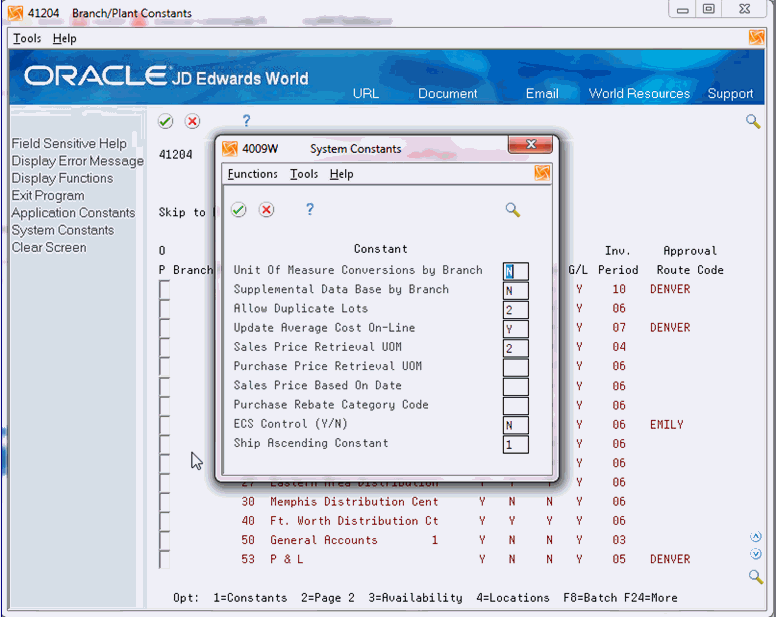Viewport: 776px width, 617px height.
Task: Click the red X cancel icon in the main window
Action: (193, 121)
